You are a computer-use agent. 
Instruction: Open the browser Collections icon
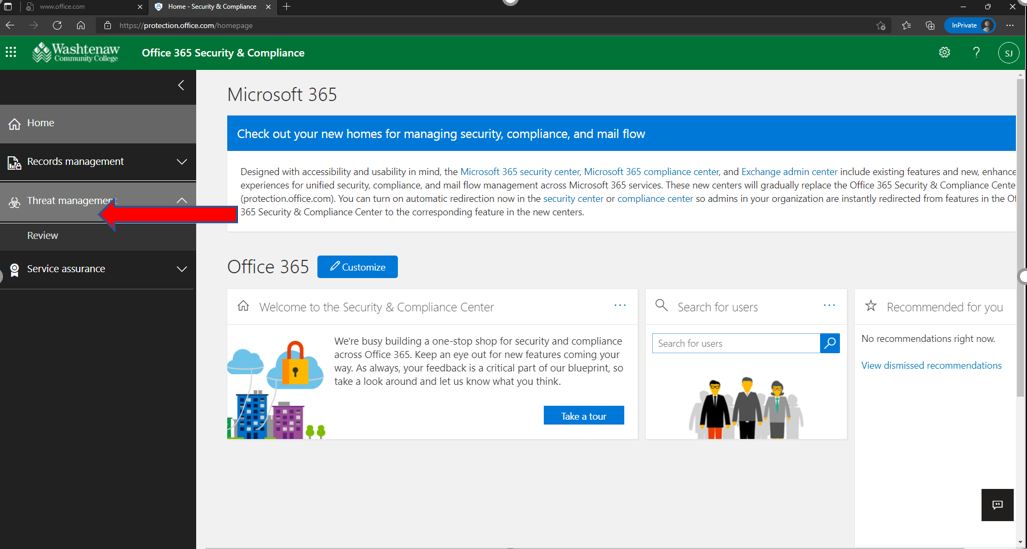(930, 26)
